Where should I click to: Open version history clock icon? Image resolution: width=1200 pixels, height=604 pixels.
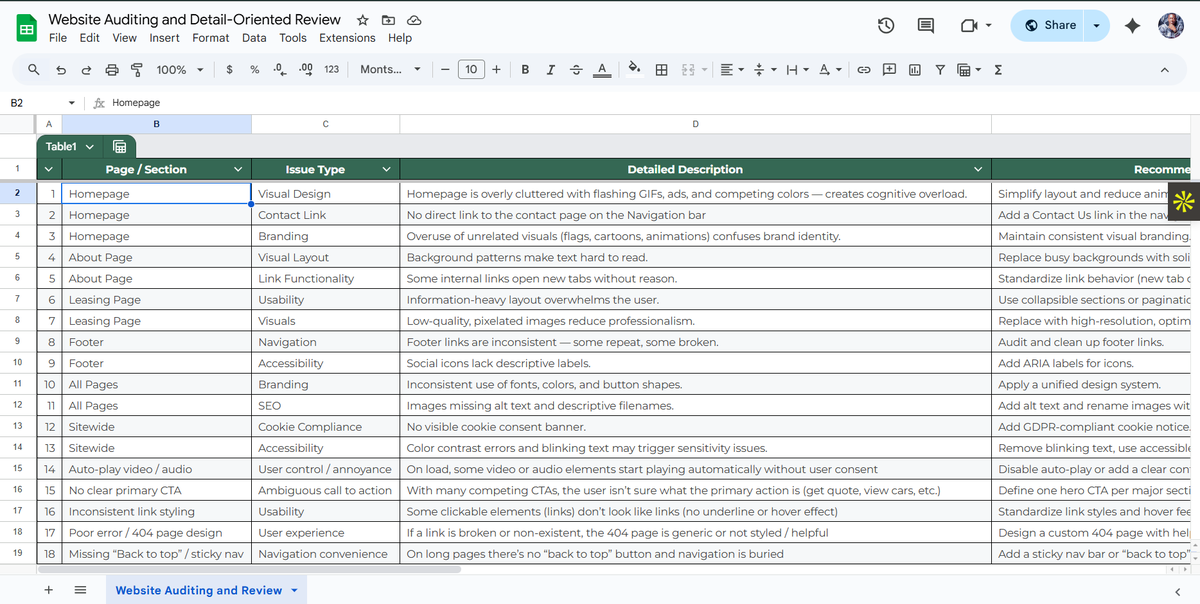coord(886,26)
